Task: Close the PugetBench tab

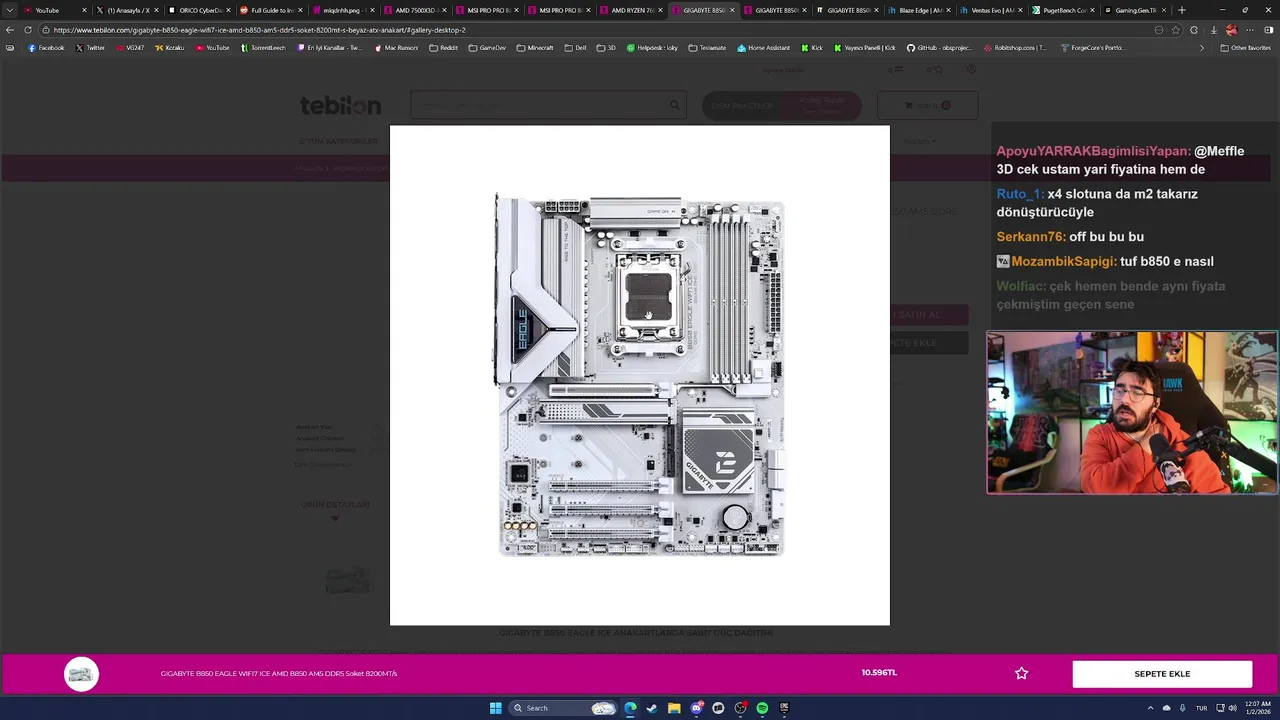Action: (x=1092, y=10)
